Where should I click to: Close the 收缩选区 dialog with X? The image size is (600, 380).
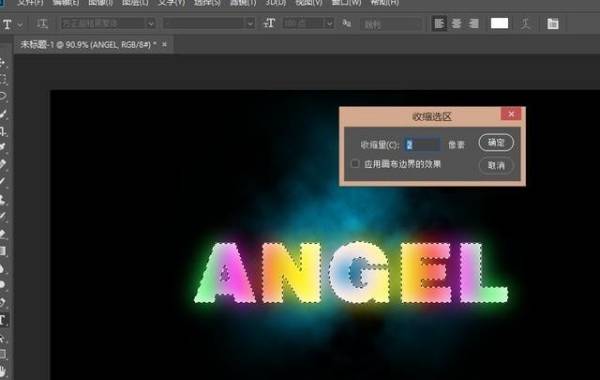511,114
